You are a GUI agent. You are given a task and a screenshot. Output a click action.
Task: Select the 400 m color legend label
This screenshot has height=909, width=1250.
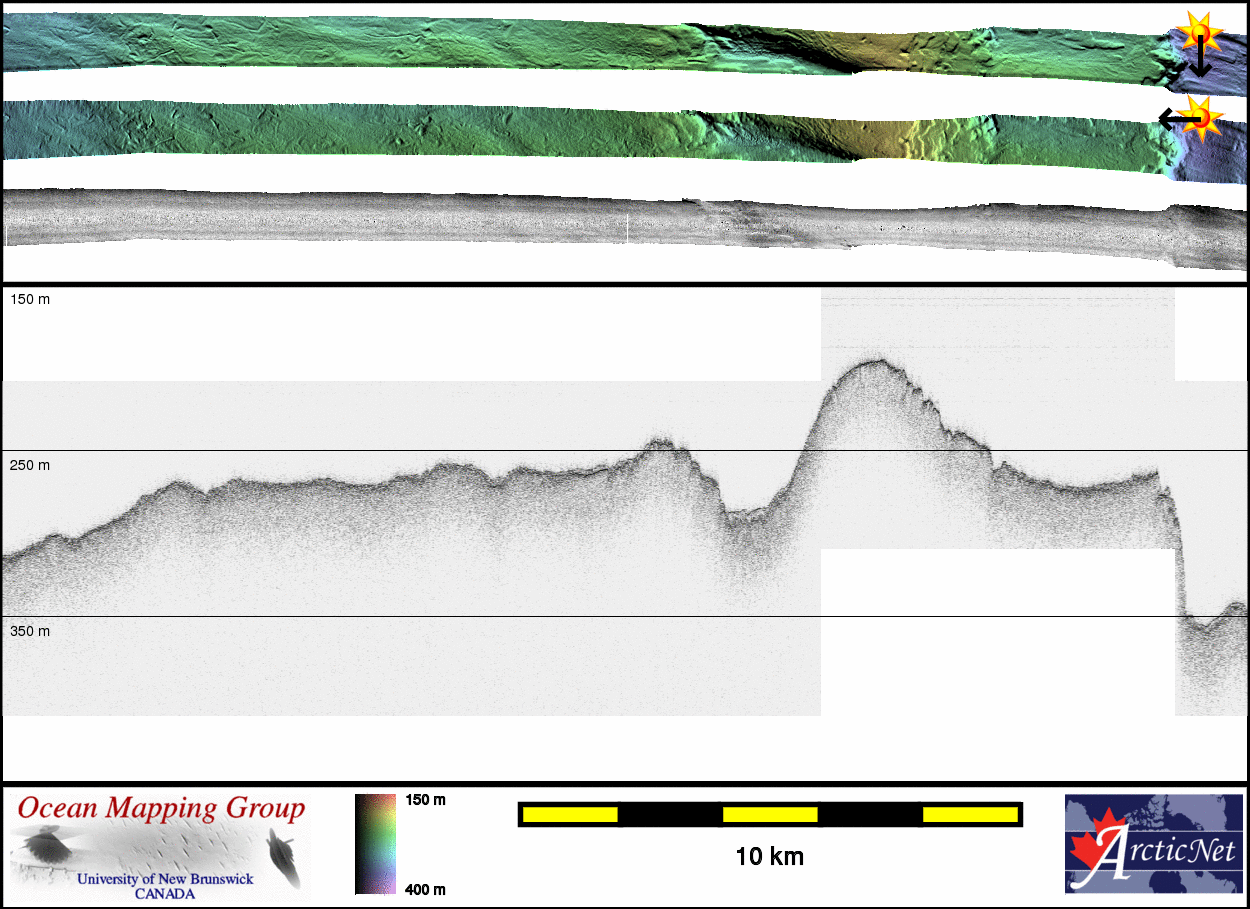coord(425,889)
